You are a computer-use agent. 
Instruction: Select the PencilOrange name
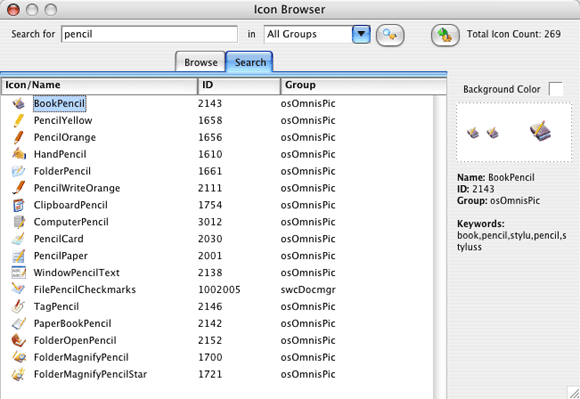tap(65, 138)
